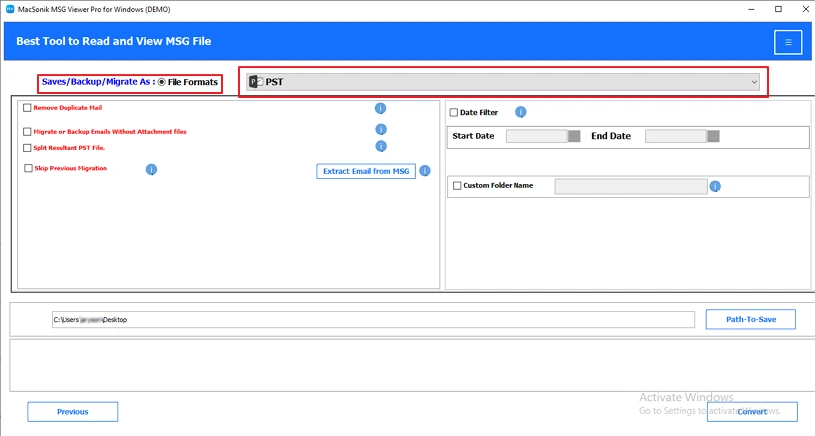The image size is (815, 436).
Task: Show info for Remove Duplicate Mail
Action: coord(380,108)
